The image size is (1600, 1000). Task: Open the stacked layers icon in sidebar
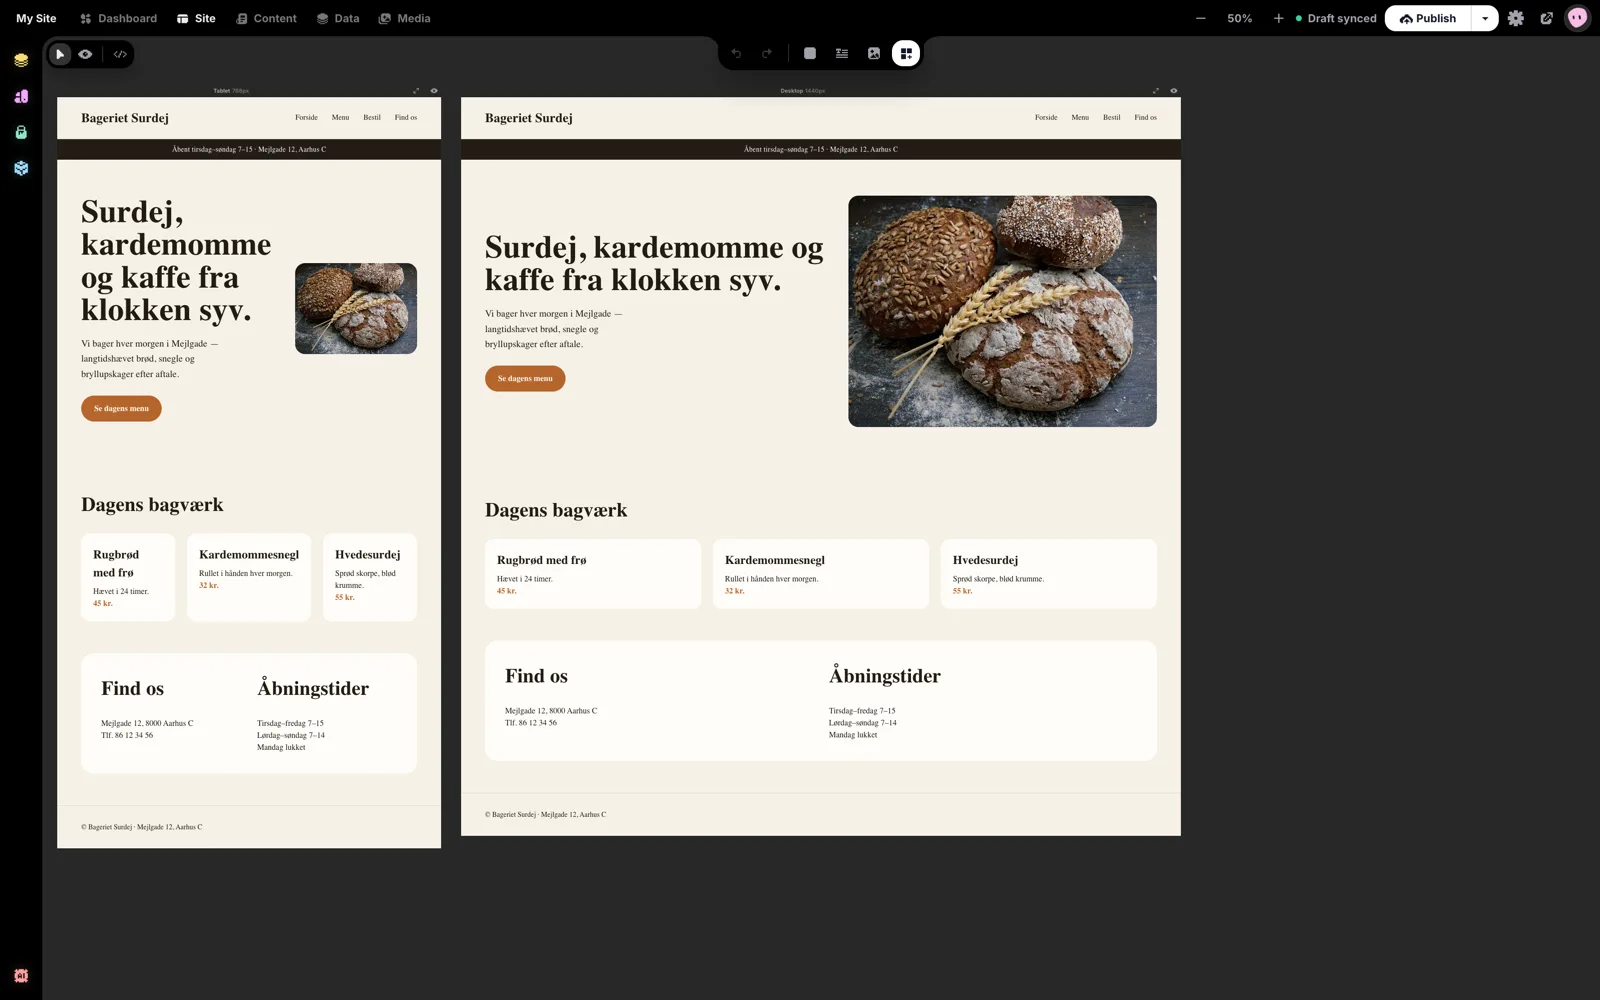click(x=21, y=60)
